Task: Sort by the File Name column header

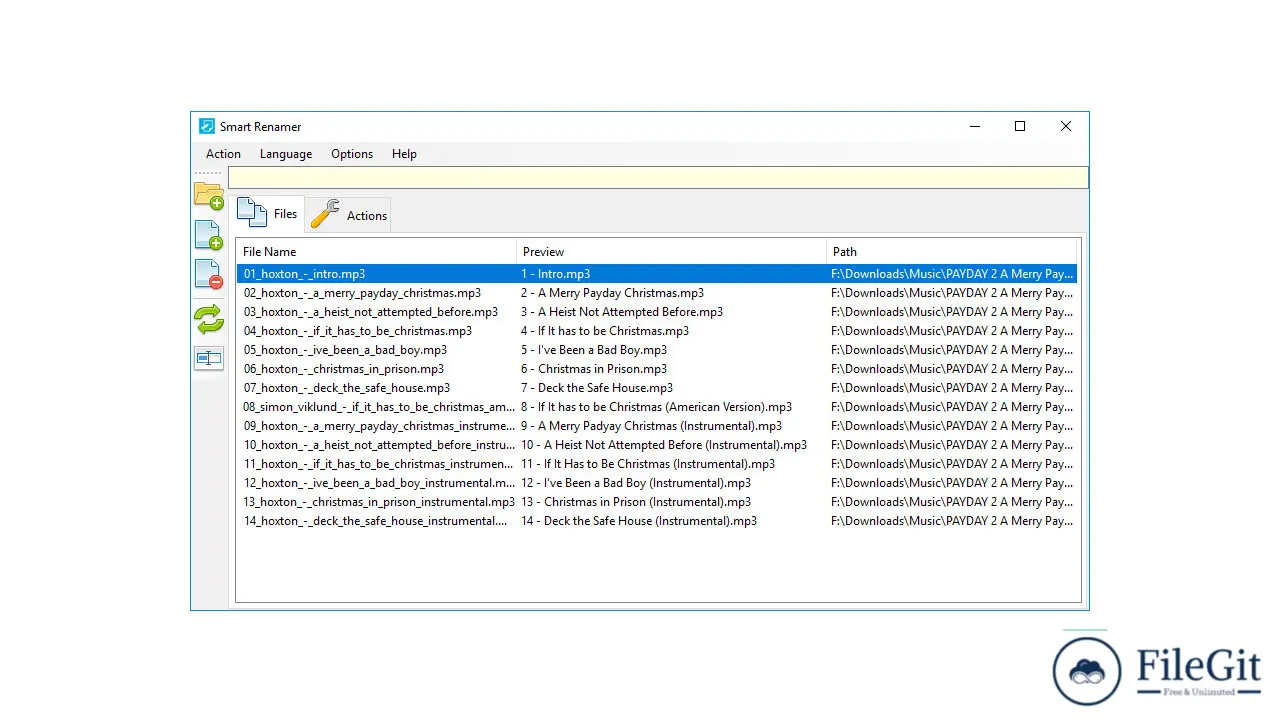Action: tap(376, 252)
